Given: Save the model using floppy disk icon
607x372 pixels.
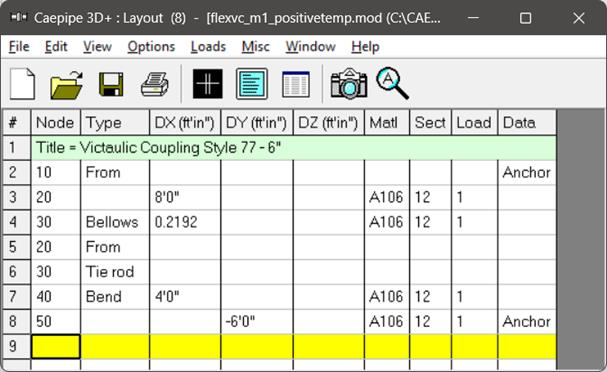Looking at the screenshot, I should click(x=111, y=84).
